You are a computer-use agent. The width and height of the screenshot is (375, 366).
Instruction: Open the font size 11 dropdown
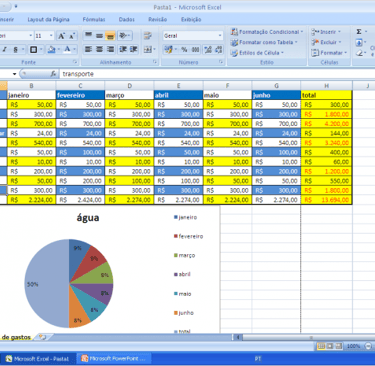click(51, 36)
